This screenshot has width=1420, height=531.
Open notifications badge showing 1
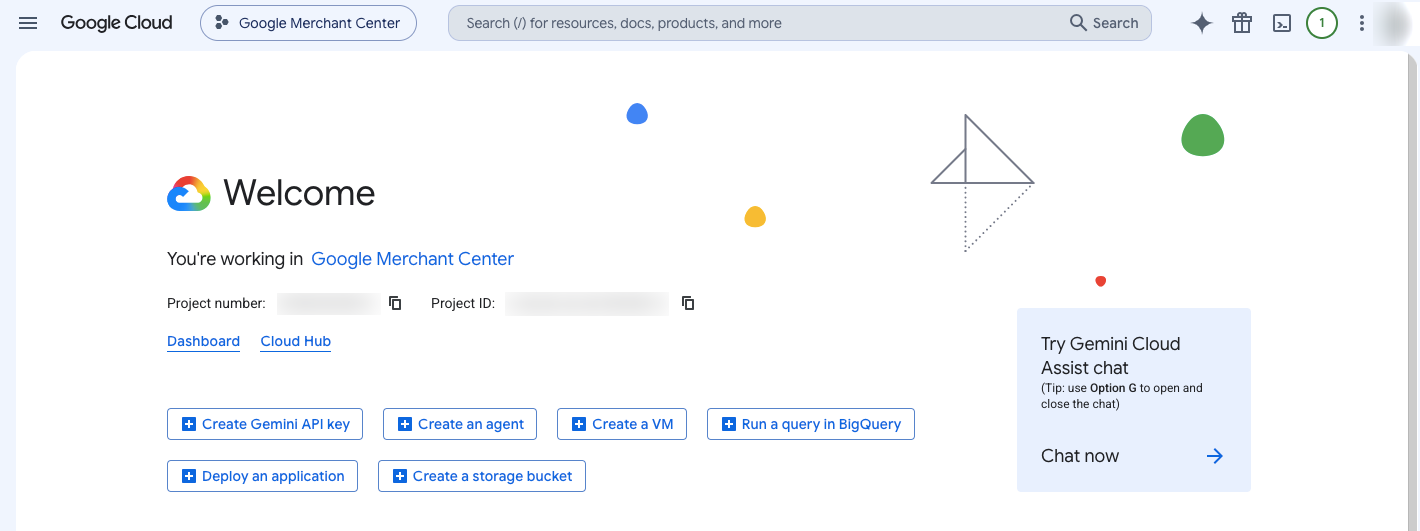point(1322,23)
